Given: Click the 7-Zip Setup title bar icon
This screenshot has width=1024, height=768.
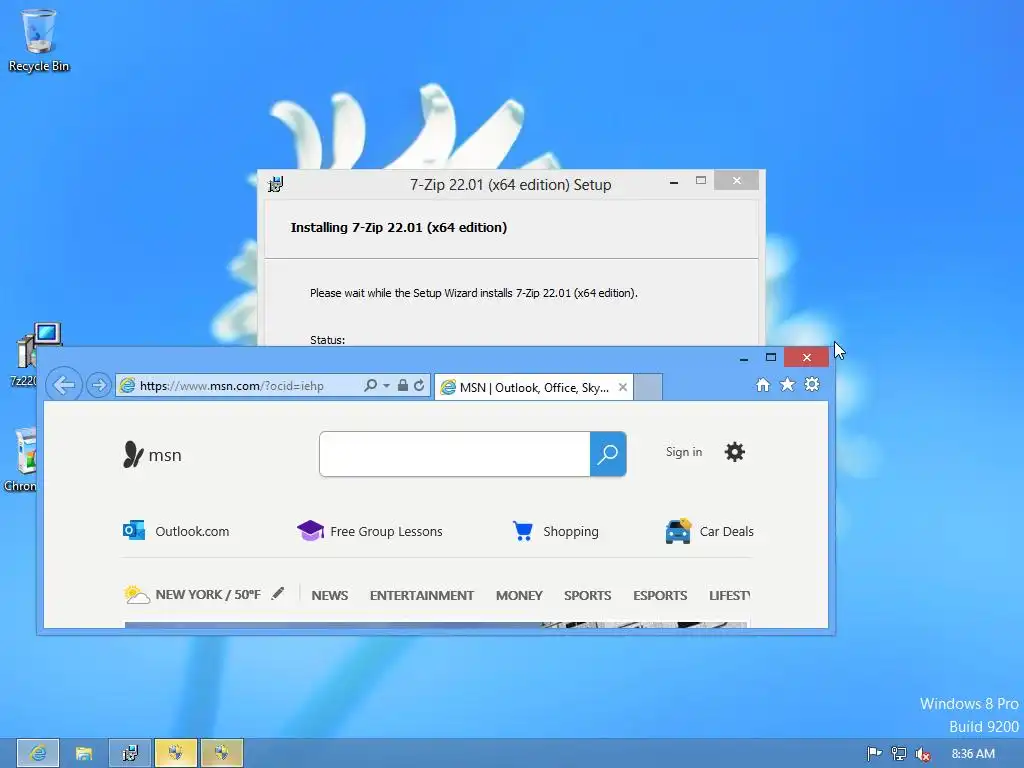Looking at the screenshot, I should pyautogui.click(x=276, y=185).
